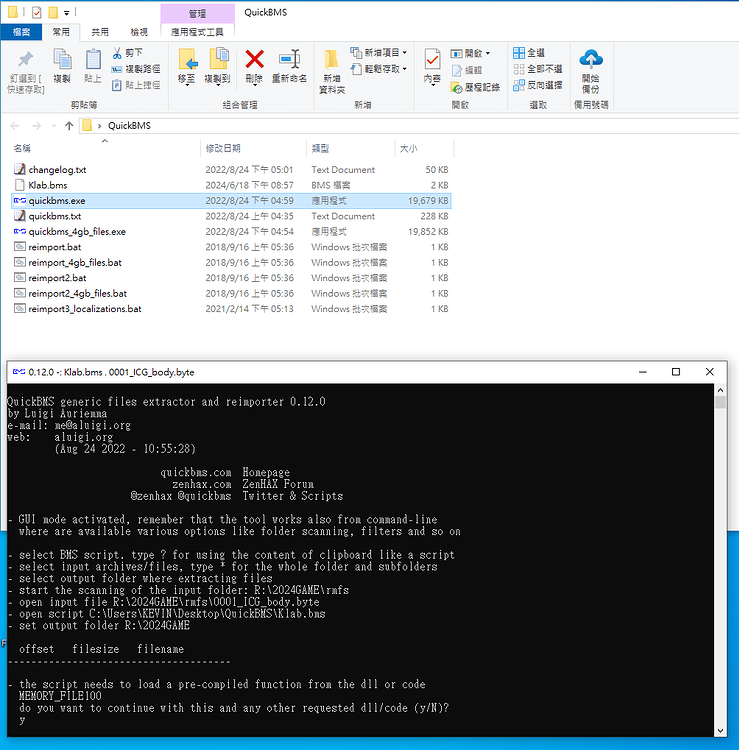This screenshot has width=739, height=750.
Task: Click the Paste shortcut option
Action: tap(136, 85)
